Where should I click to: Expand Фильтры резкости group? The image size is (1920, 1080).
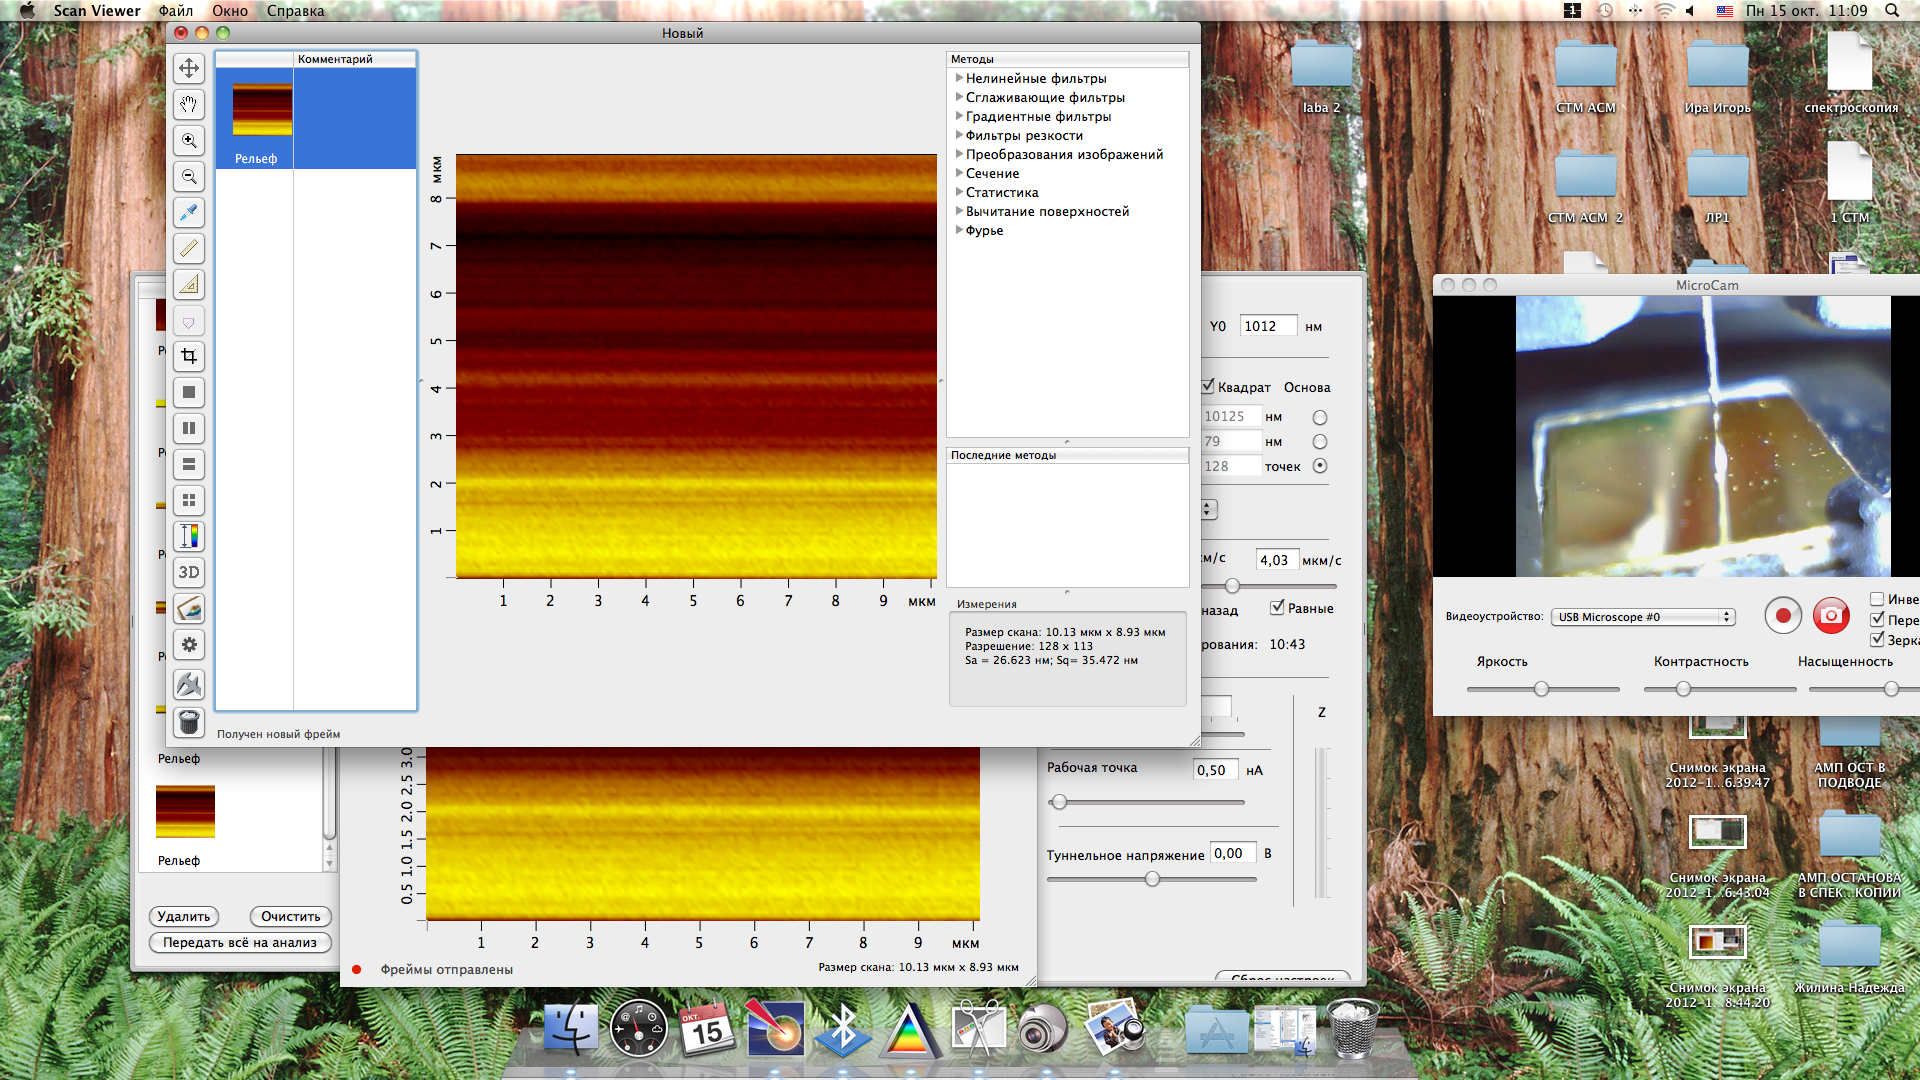click(x=959, y=135)
